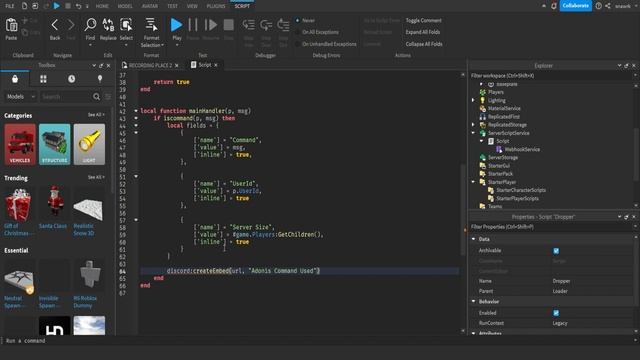The width and height of the screenshot is (640, 360).
Task: Collapse the mainHandler function fold
Action: pyautogui.click(x=136, y=111)
